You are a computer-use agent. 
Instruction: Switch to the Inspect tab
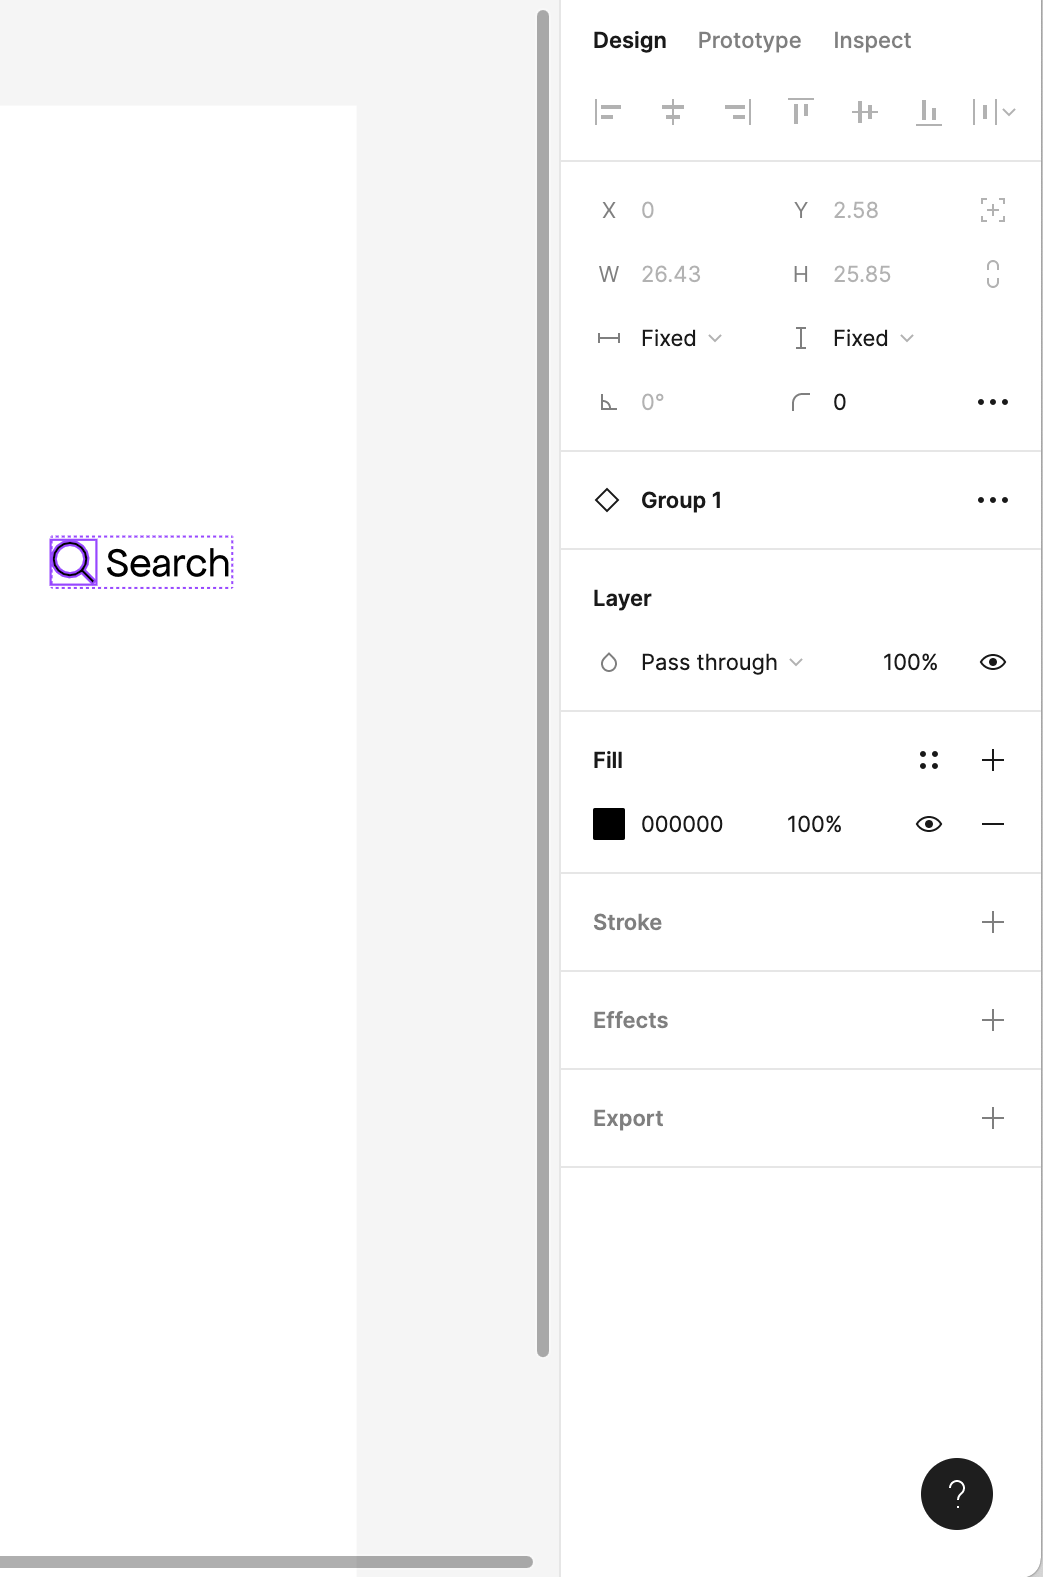pos(872,40)
